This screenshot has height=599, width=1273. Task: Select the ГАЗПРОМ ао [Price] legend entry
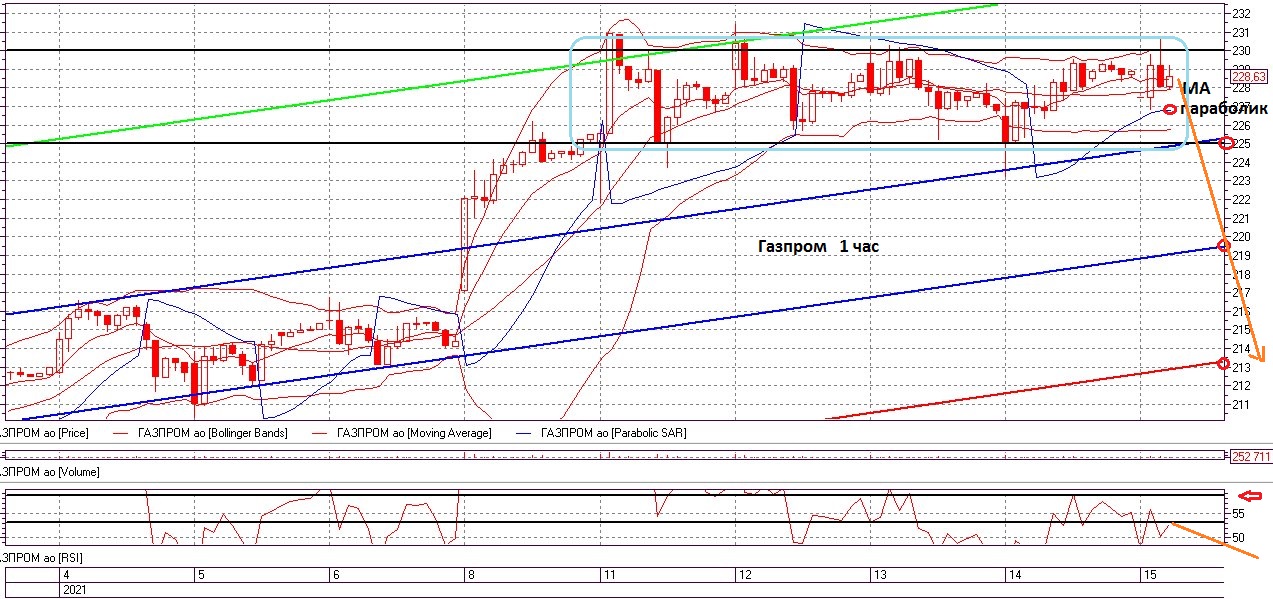(45, 433)
